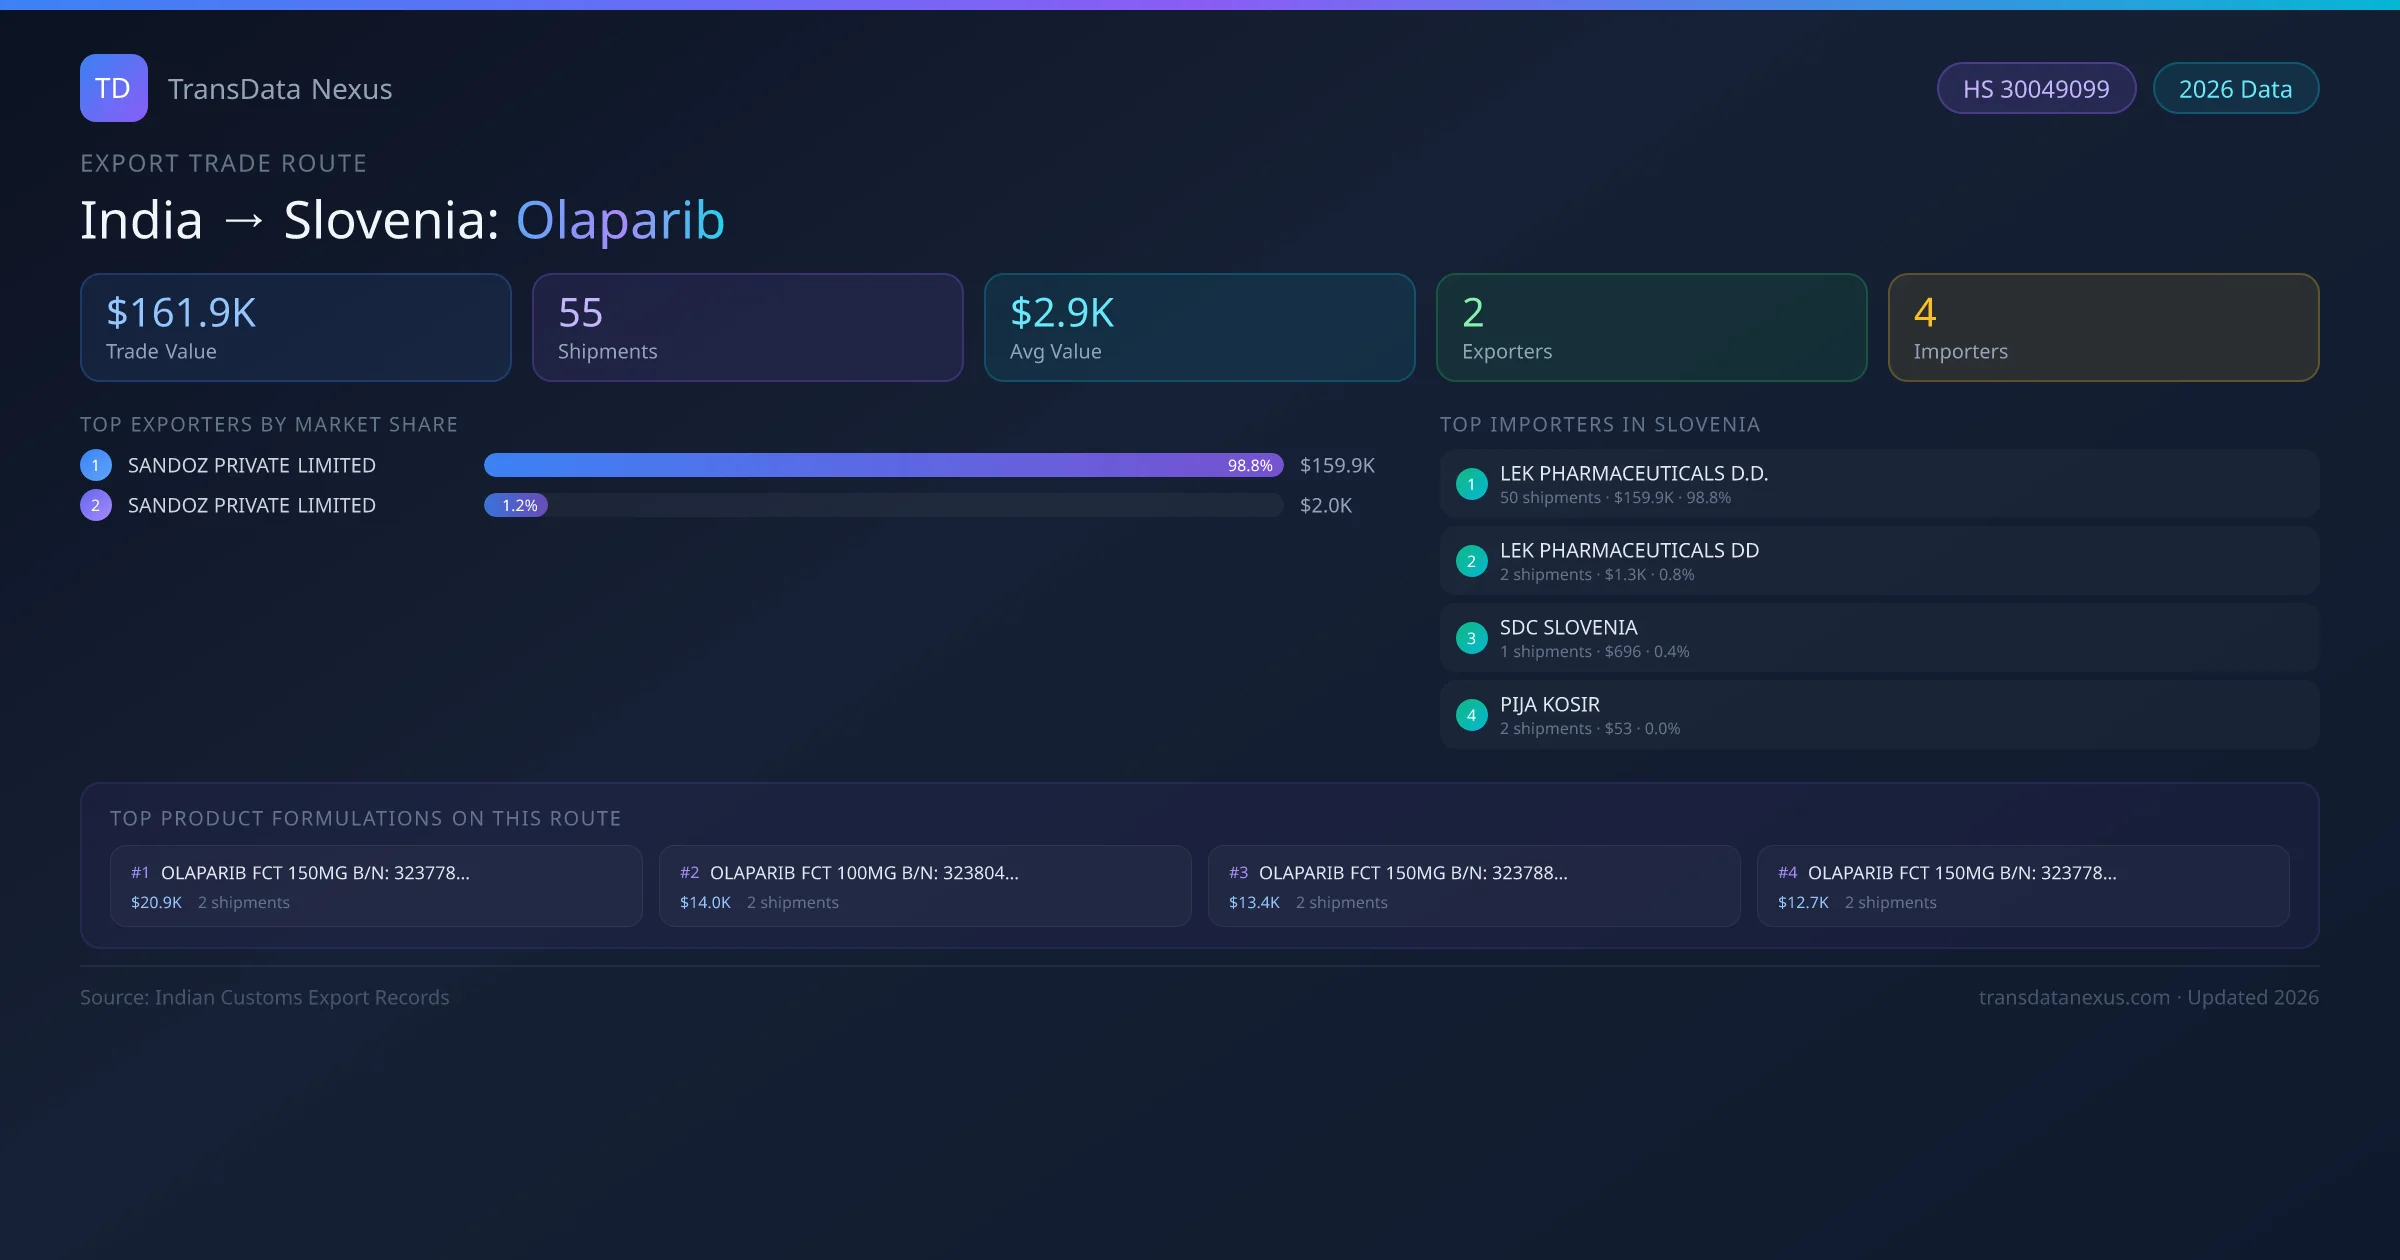2400x1260 pixels.
Task: Open the 55 Shipments card
Action: [747, 328]
